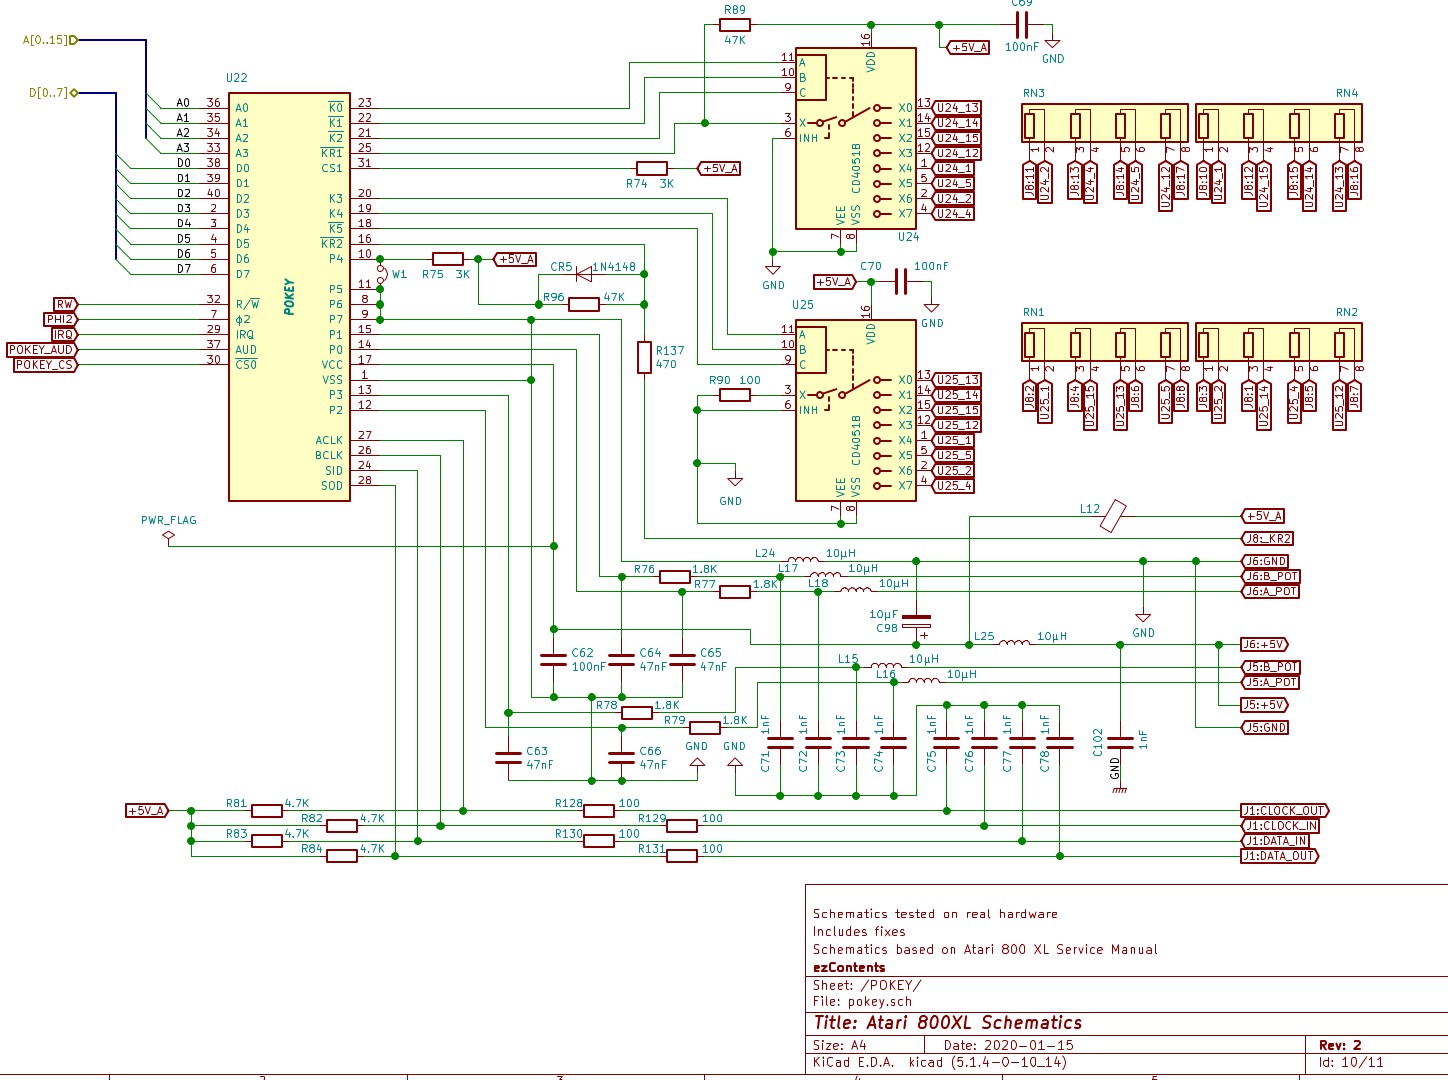The height and width of the screenshot is (1080, 1448).
Task: Click the title text Atari 800XL Schematics
Action: pos(947,1022)
